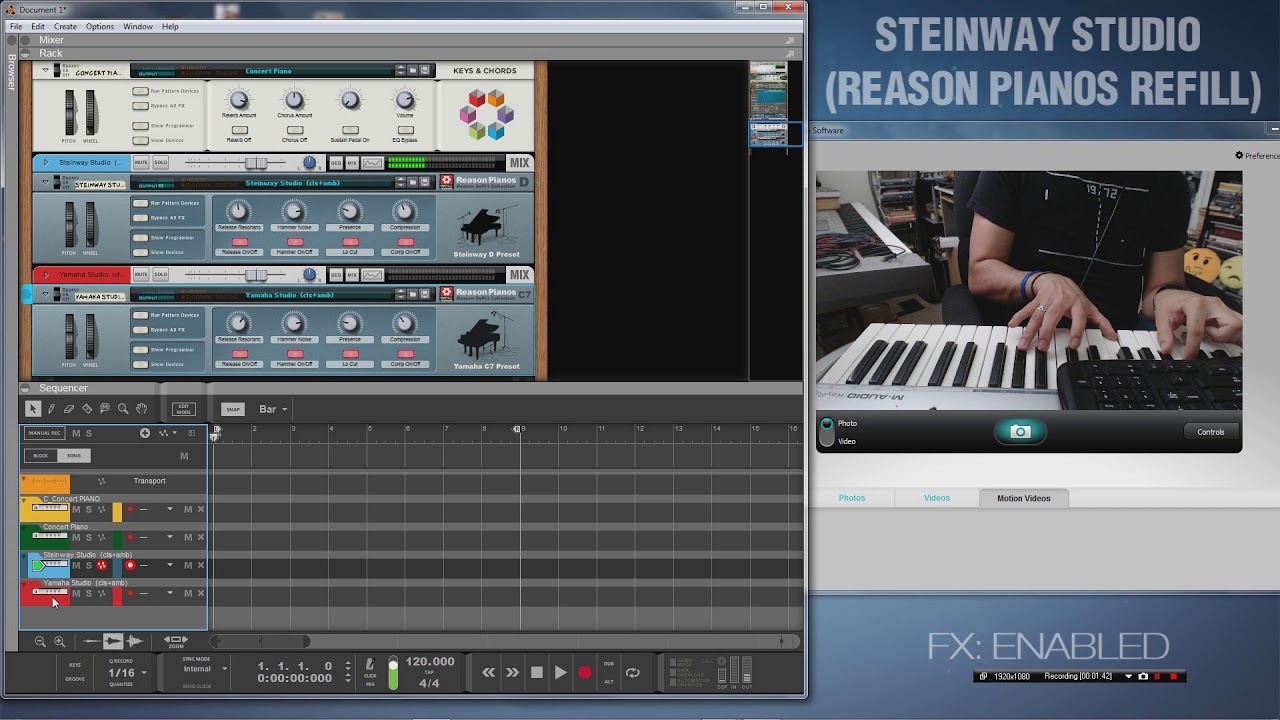Click the TAP tempo button
The height and width of the screenshot is (720, 1280).
pos(429,673)
